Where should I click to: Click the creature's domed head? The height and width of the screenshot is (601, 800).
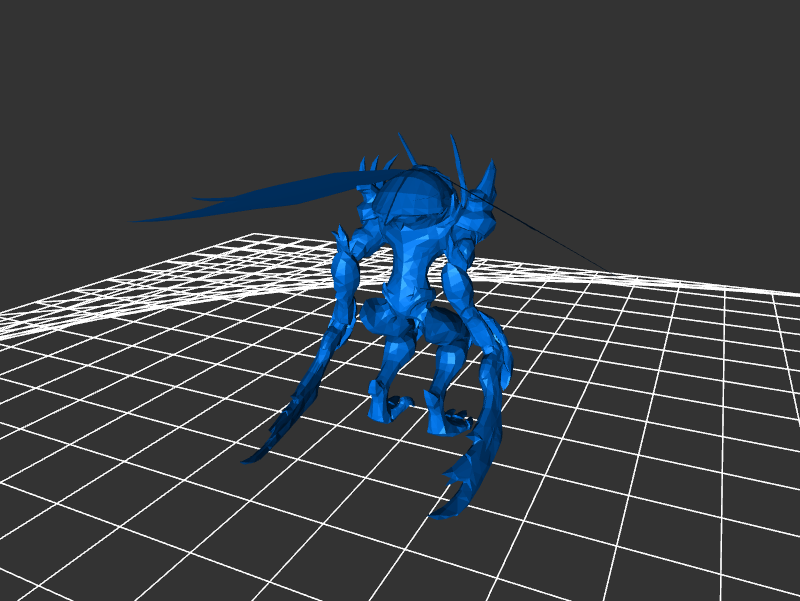413,196
